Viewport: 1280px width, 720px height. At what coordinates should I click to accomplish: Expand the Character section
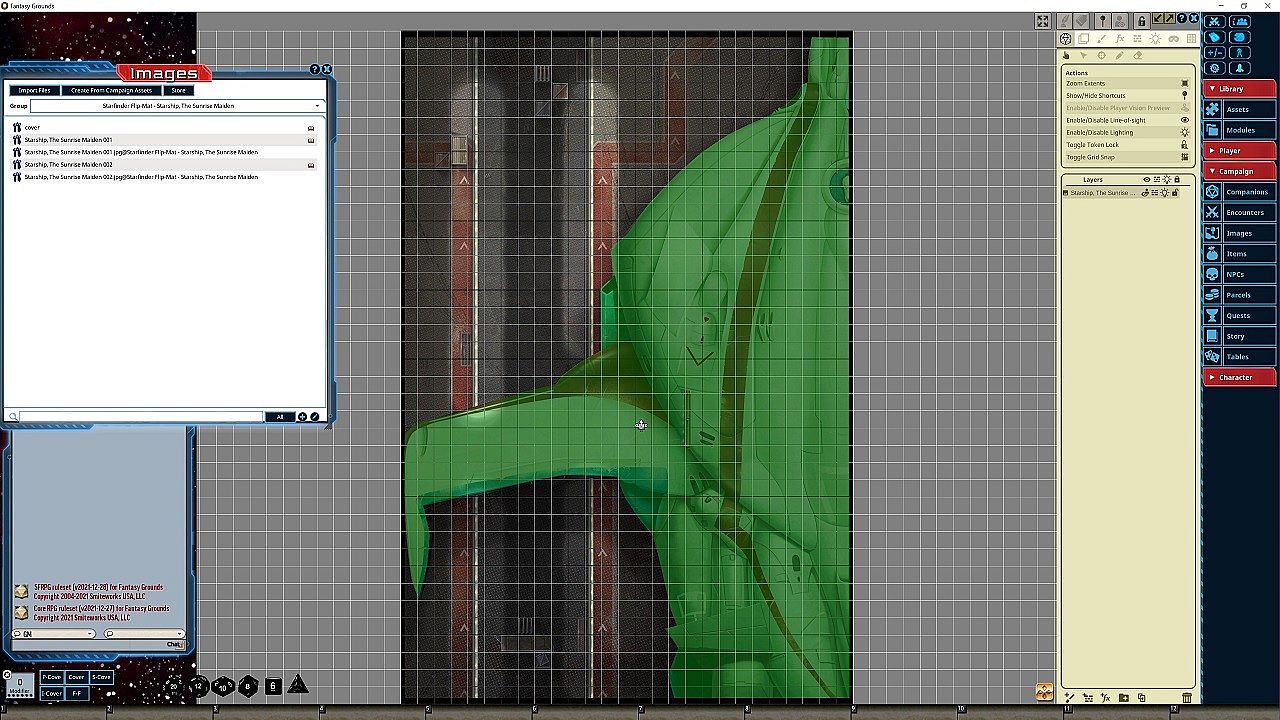1239,377
